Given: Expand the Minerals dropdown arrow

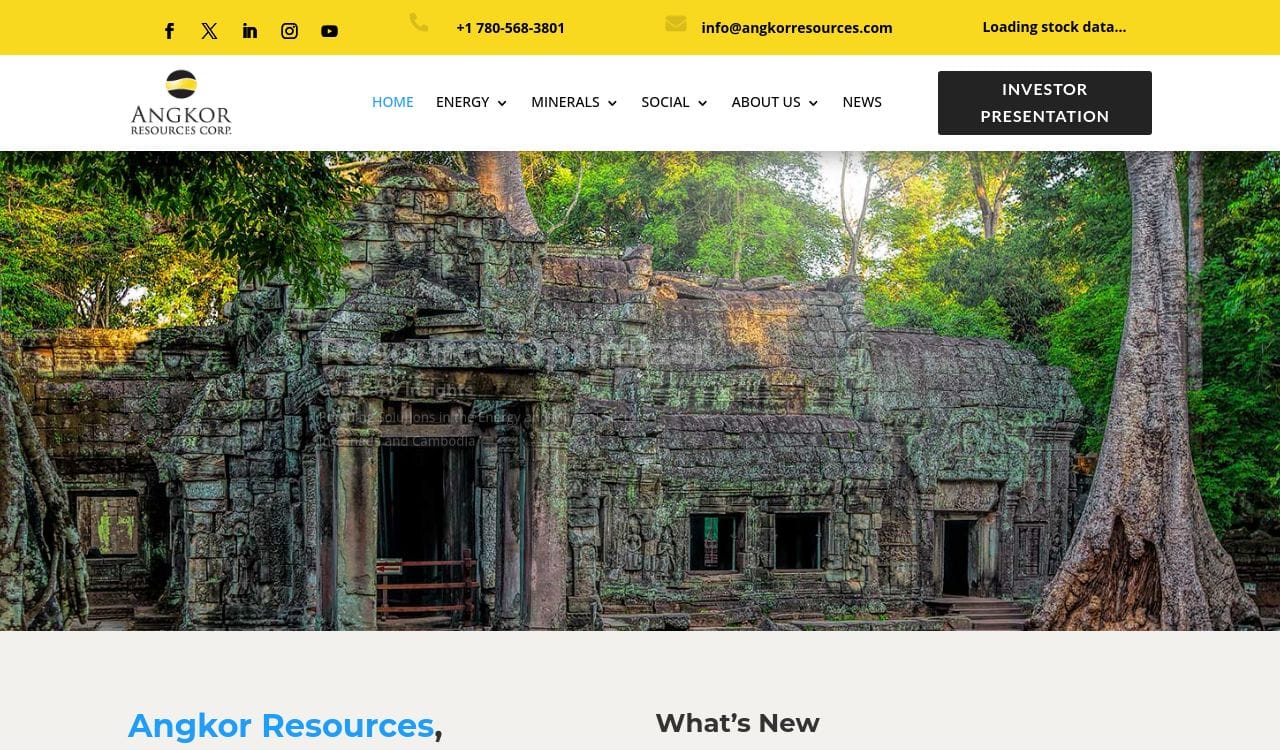Looking at the screenshot, I should [x=612, y=103].
